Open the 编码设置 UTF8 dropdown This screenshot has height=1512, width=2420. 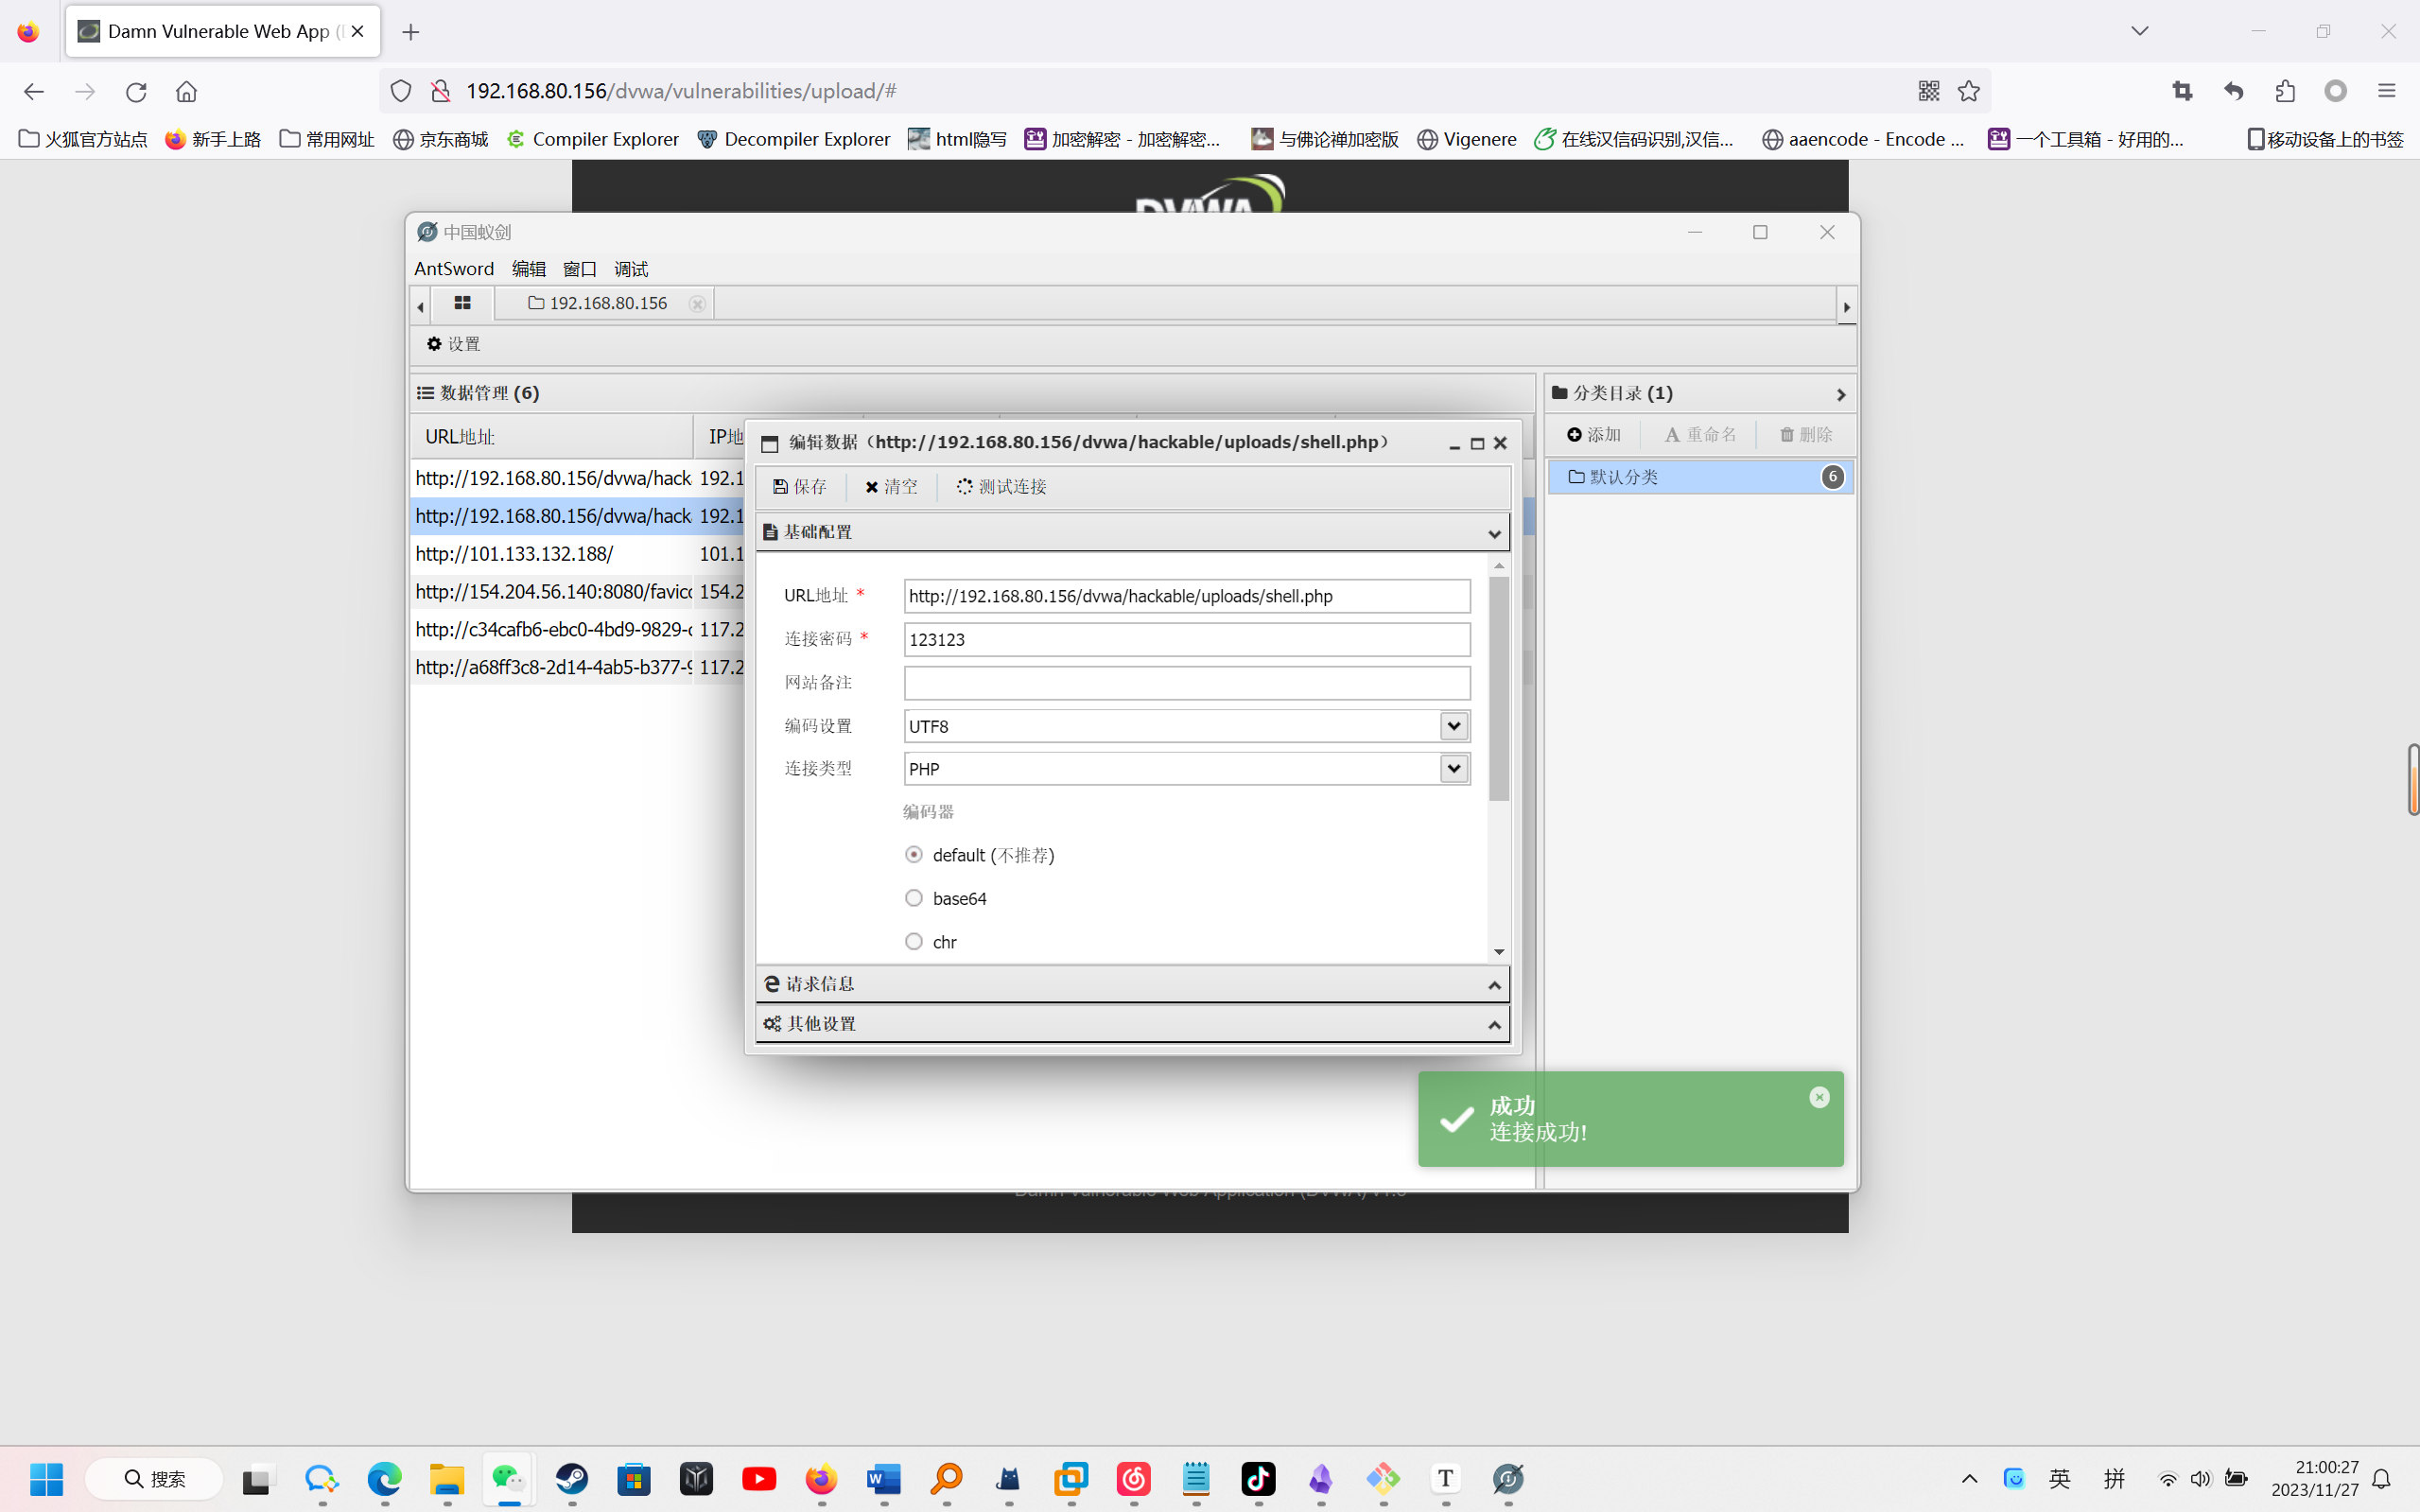click(1453, 726)
